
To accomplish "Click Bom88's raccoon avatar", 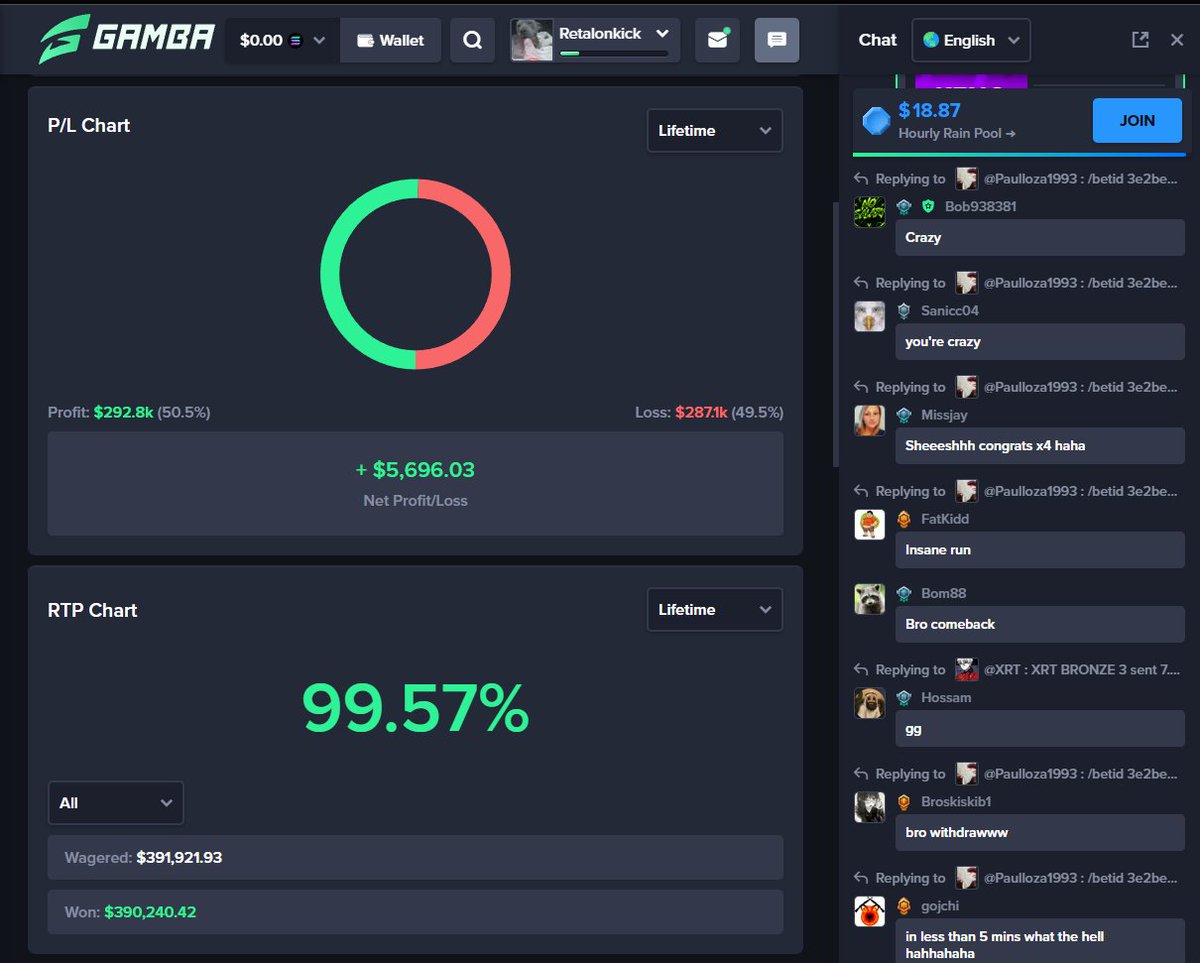I will 870,598.
